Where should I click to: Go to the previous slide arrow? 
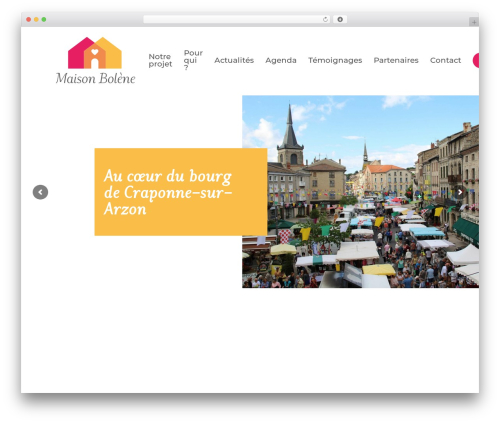point(40,192)
